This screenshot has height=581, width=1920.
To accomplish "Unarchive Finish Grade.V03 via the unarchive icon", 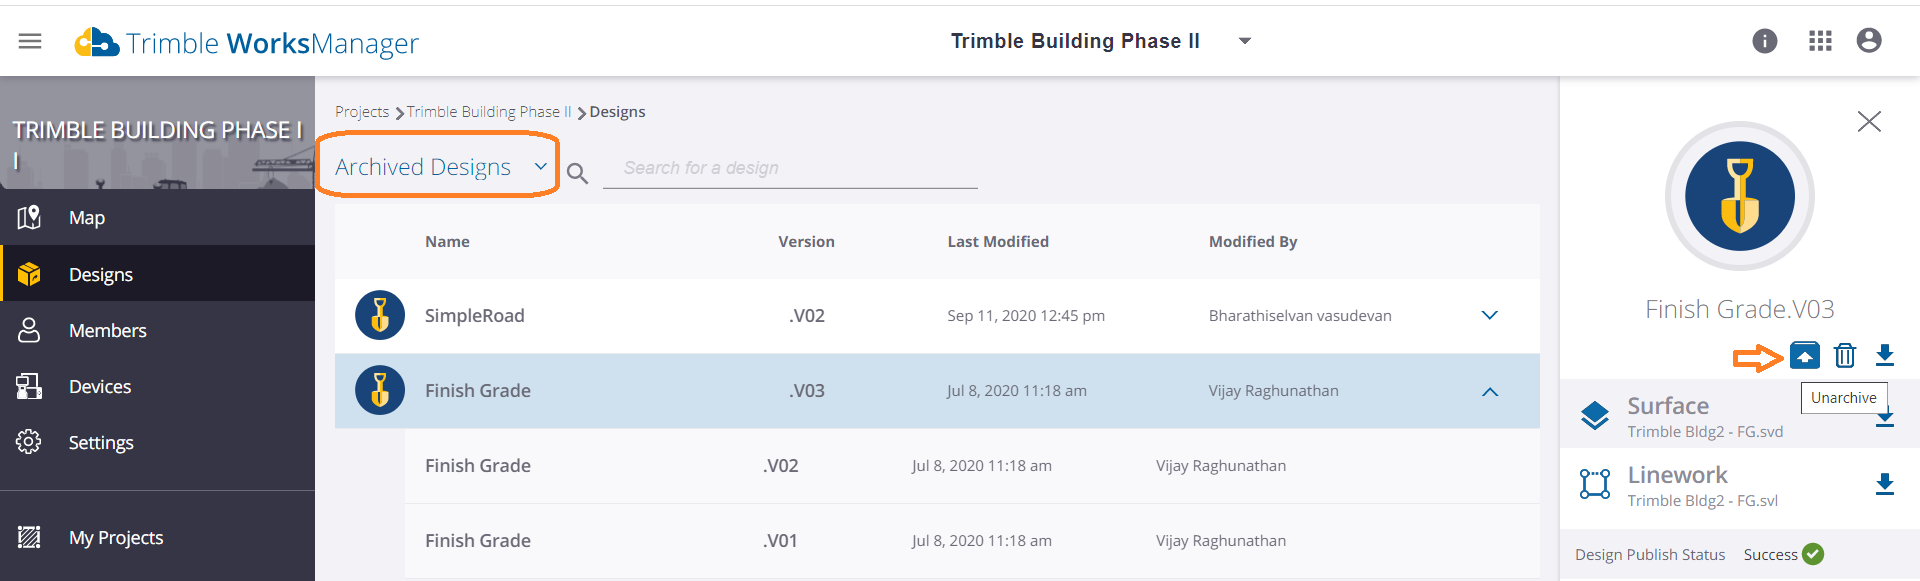I will tap(1804, 355).
